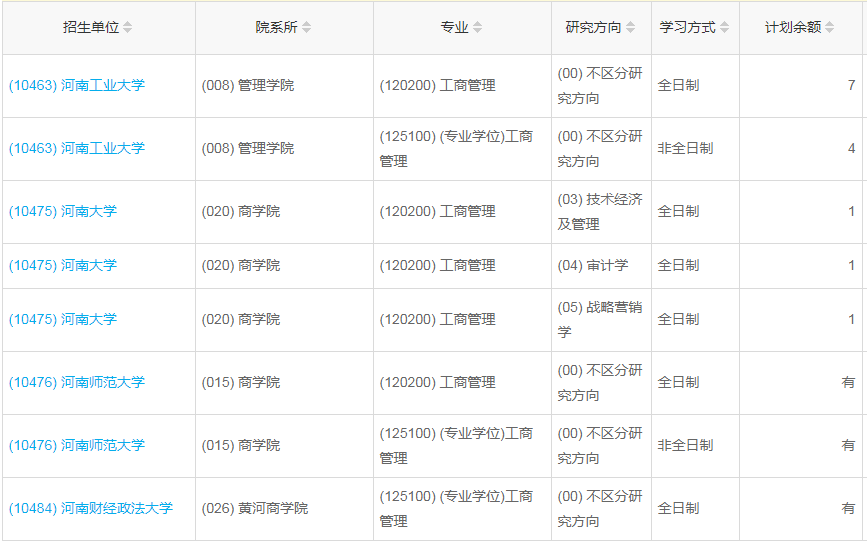Click 河南师范大学 link in the 非全日制 row
This screenshot has height=542, width=867.
(x=77, y=446)
